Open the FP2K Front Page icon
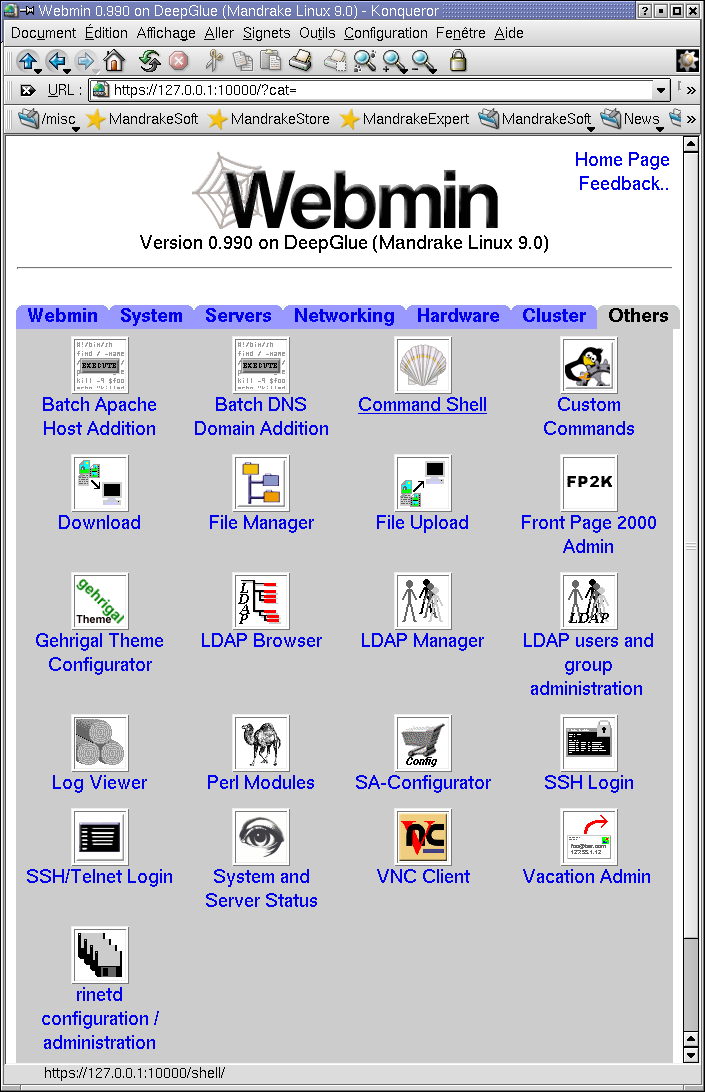The image size is (705, 1092). point(589,483)
